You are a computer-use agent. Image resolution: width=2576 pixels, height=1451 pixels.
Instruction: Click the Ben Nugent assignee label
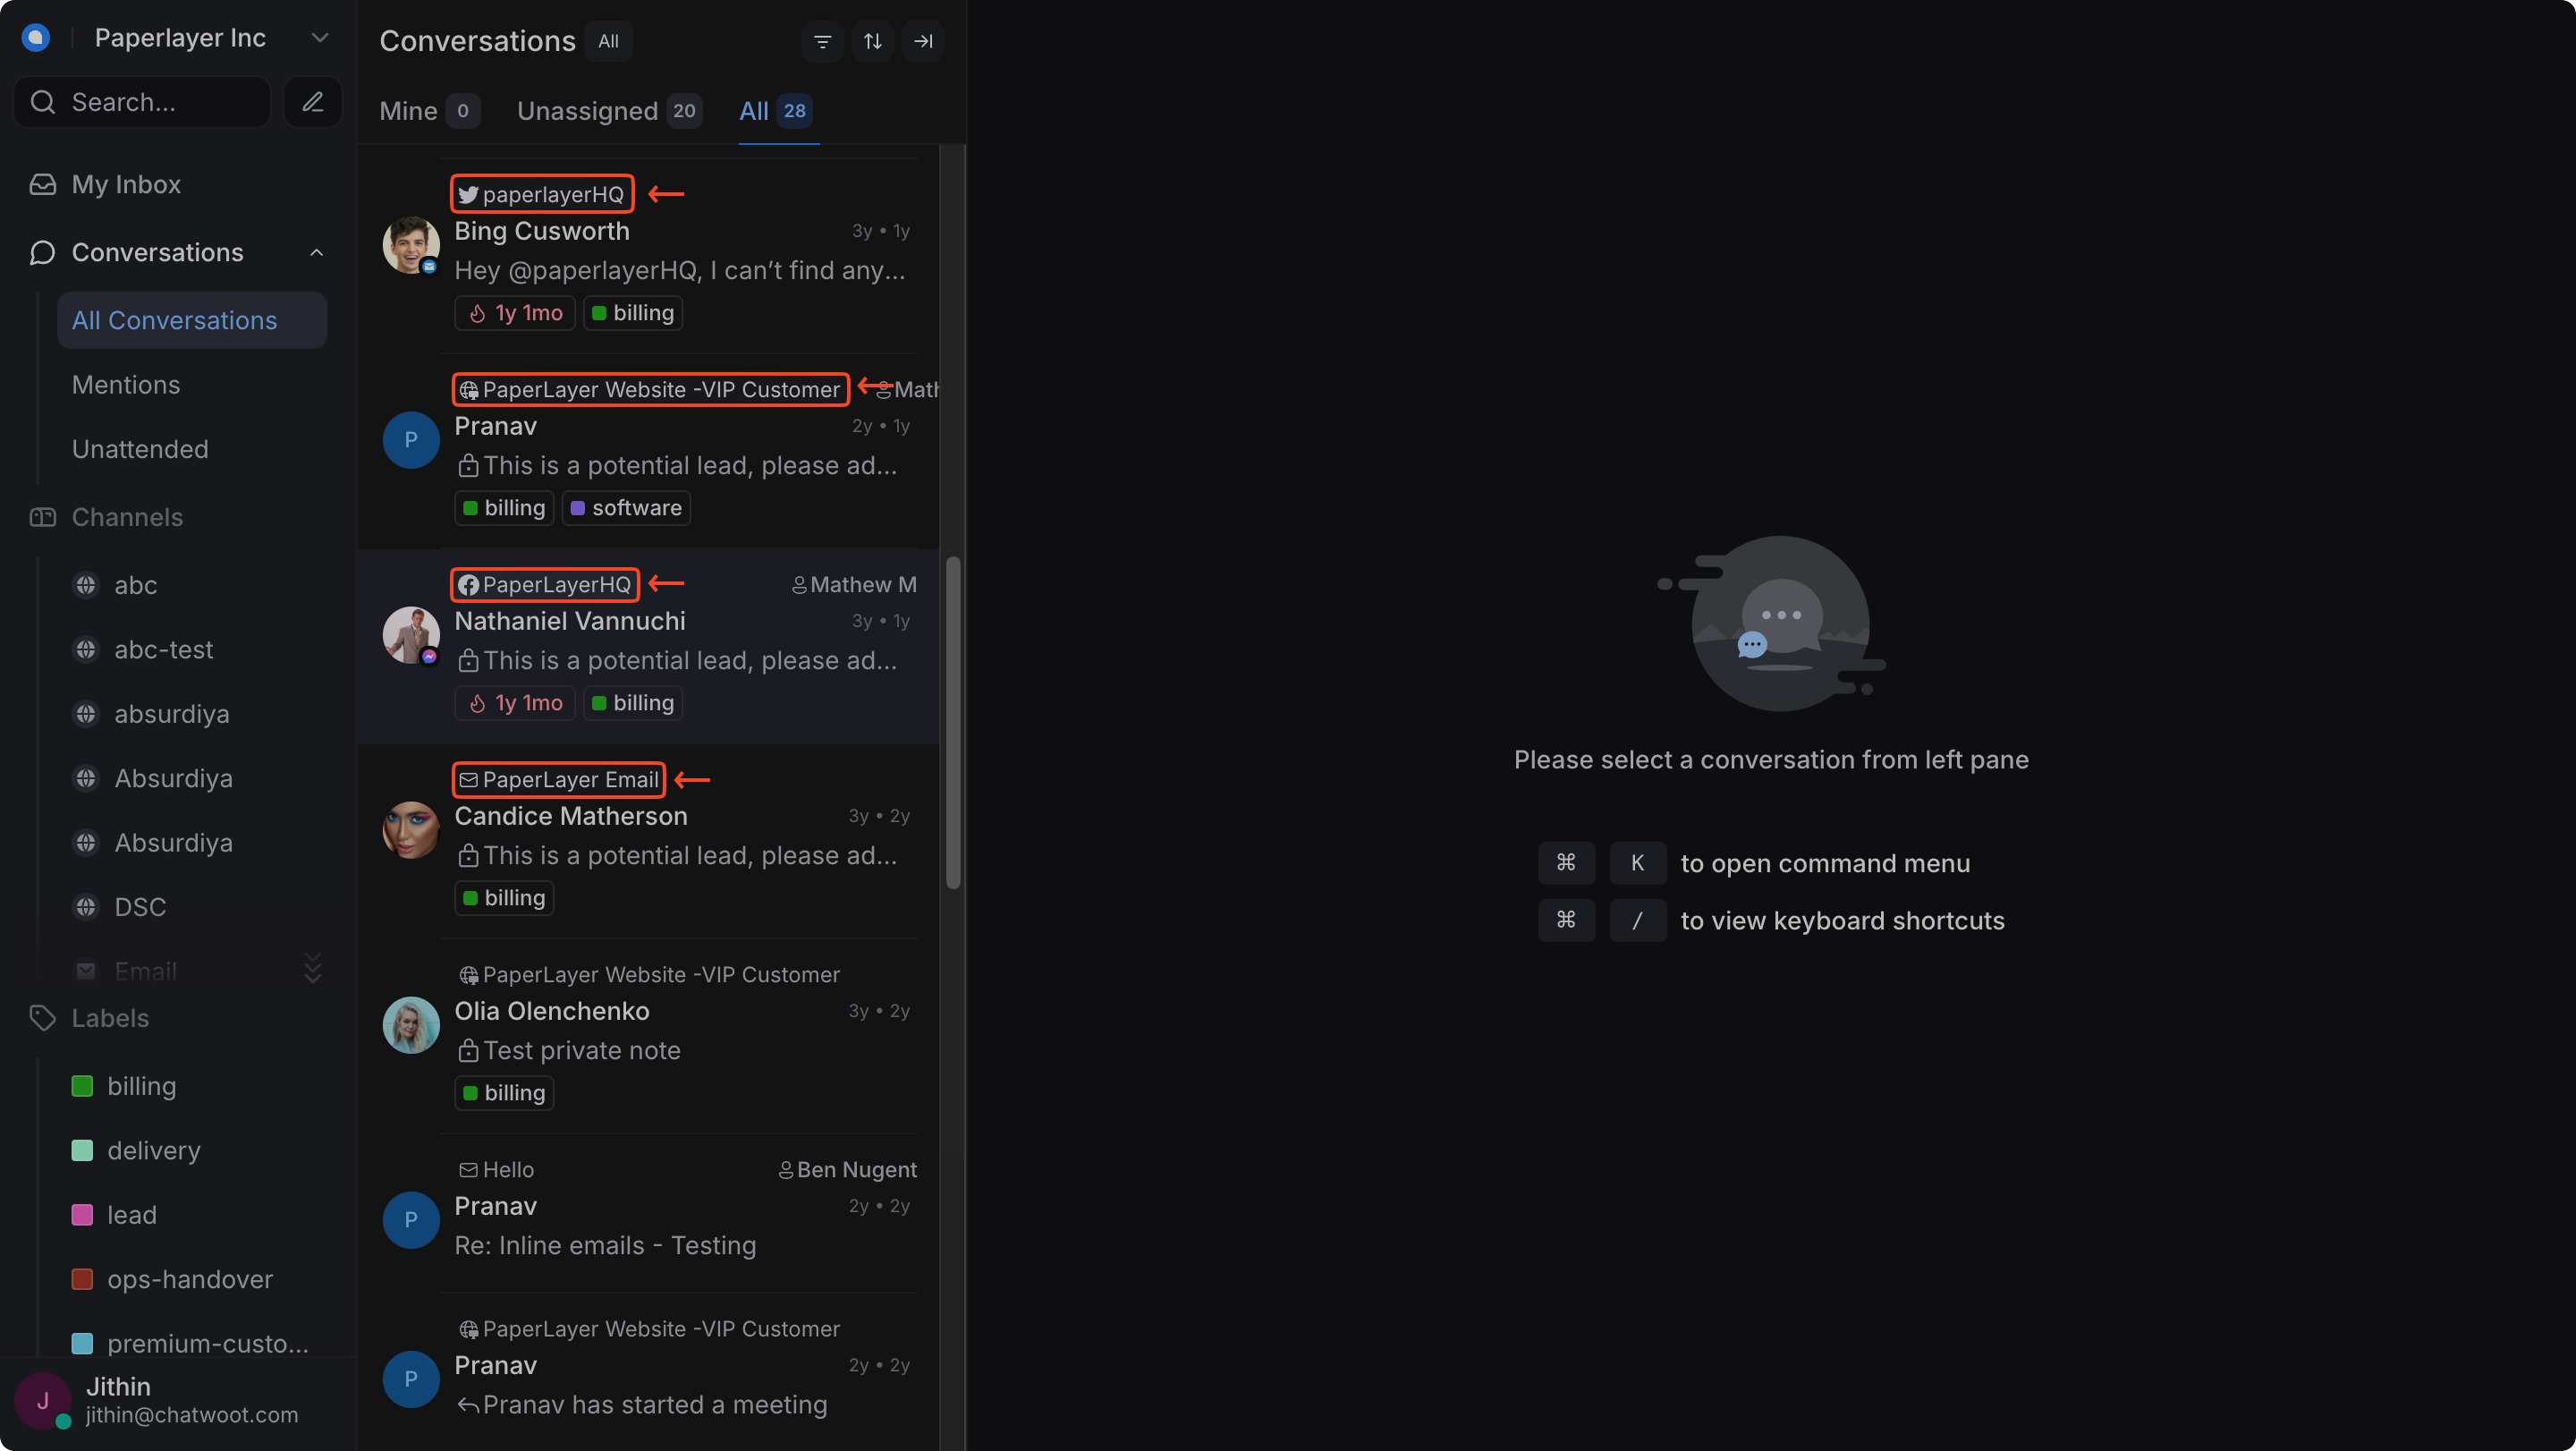coord(847,1170)
